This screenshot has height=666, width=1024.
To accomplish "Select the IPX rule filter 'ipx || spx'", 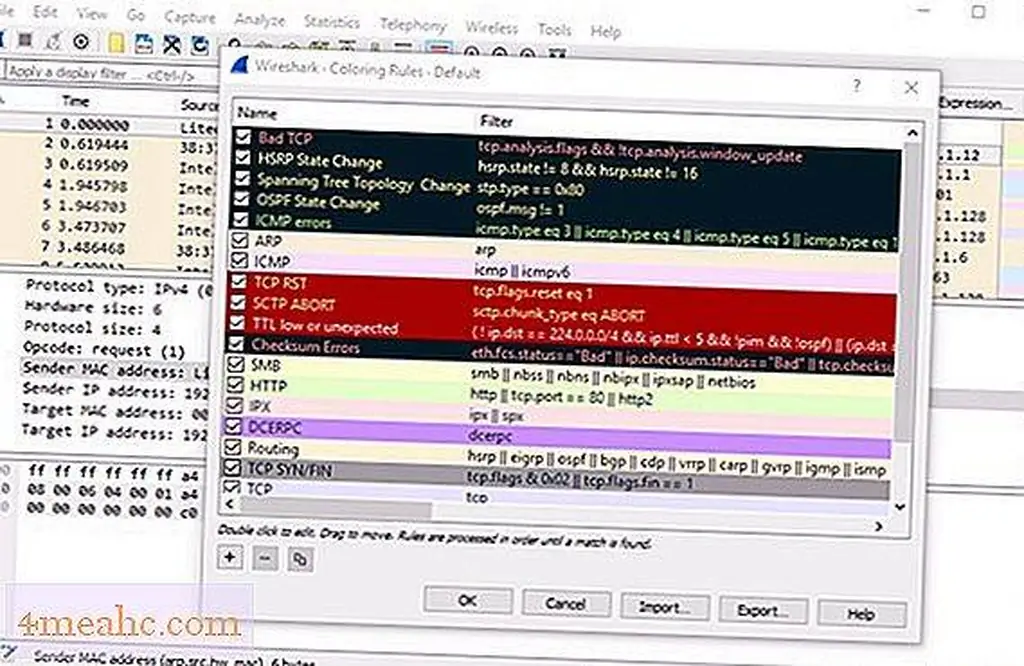I will (x=496, y=415).
